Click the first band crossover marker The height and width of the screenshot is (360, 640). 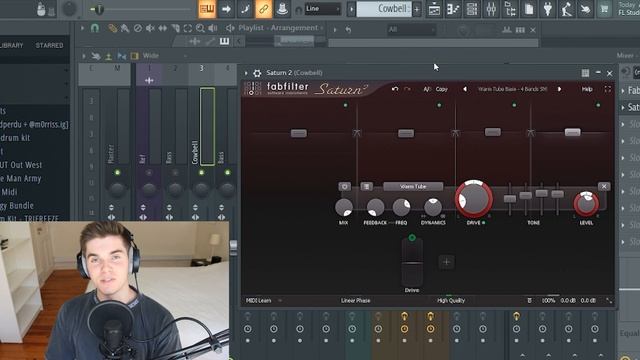[357, 133]
